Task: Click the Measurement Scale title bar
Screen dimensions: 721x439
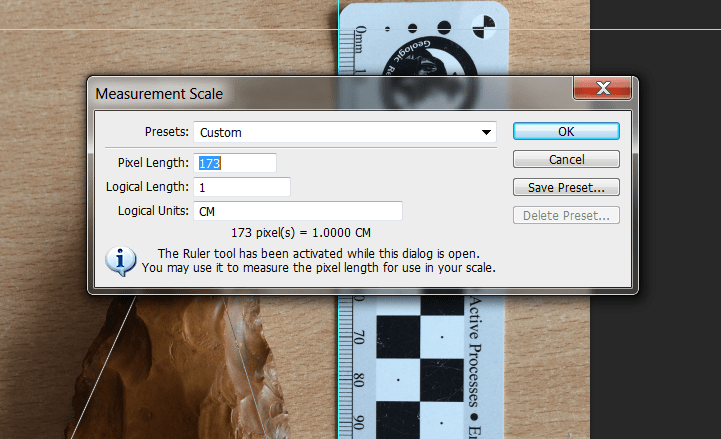Action: (300, 93)
